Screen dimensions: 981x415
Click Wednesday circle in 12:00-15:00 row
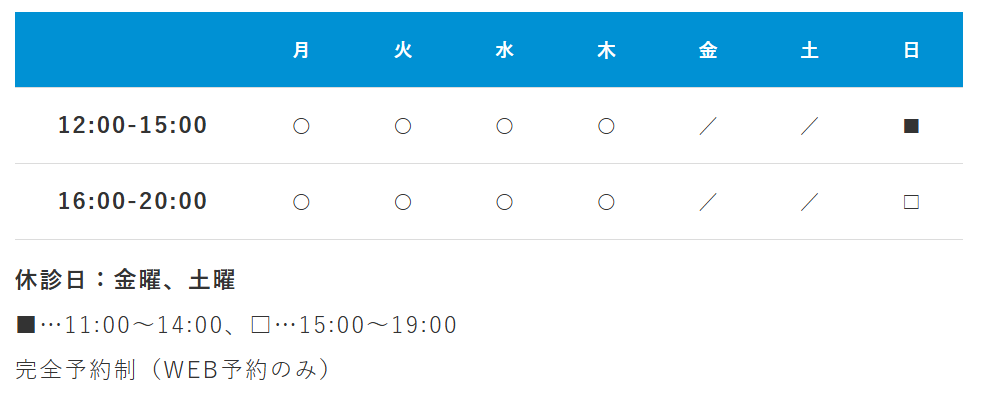[x=505, y=126]
